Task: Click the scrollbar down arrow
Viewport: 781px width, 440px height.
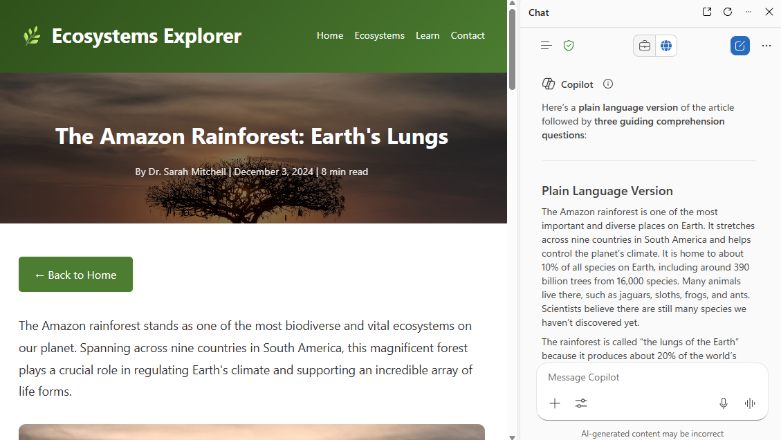Action: (512, 437)
